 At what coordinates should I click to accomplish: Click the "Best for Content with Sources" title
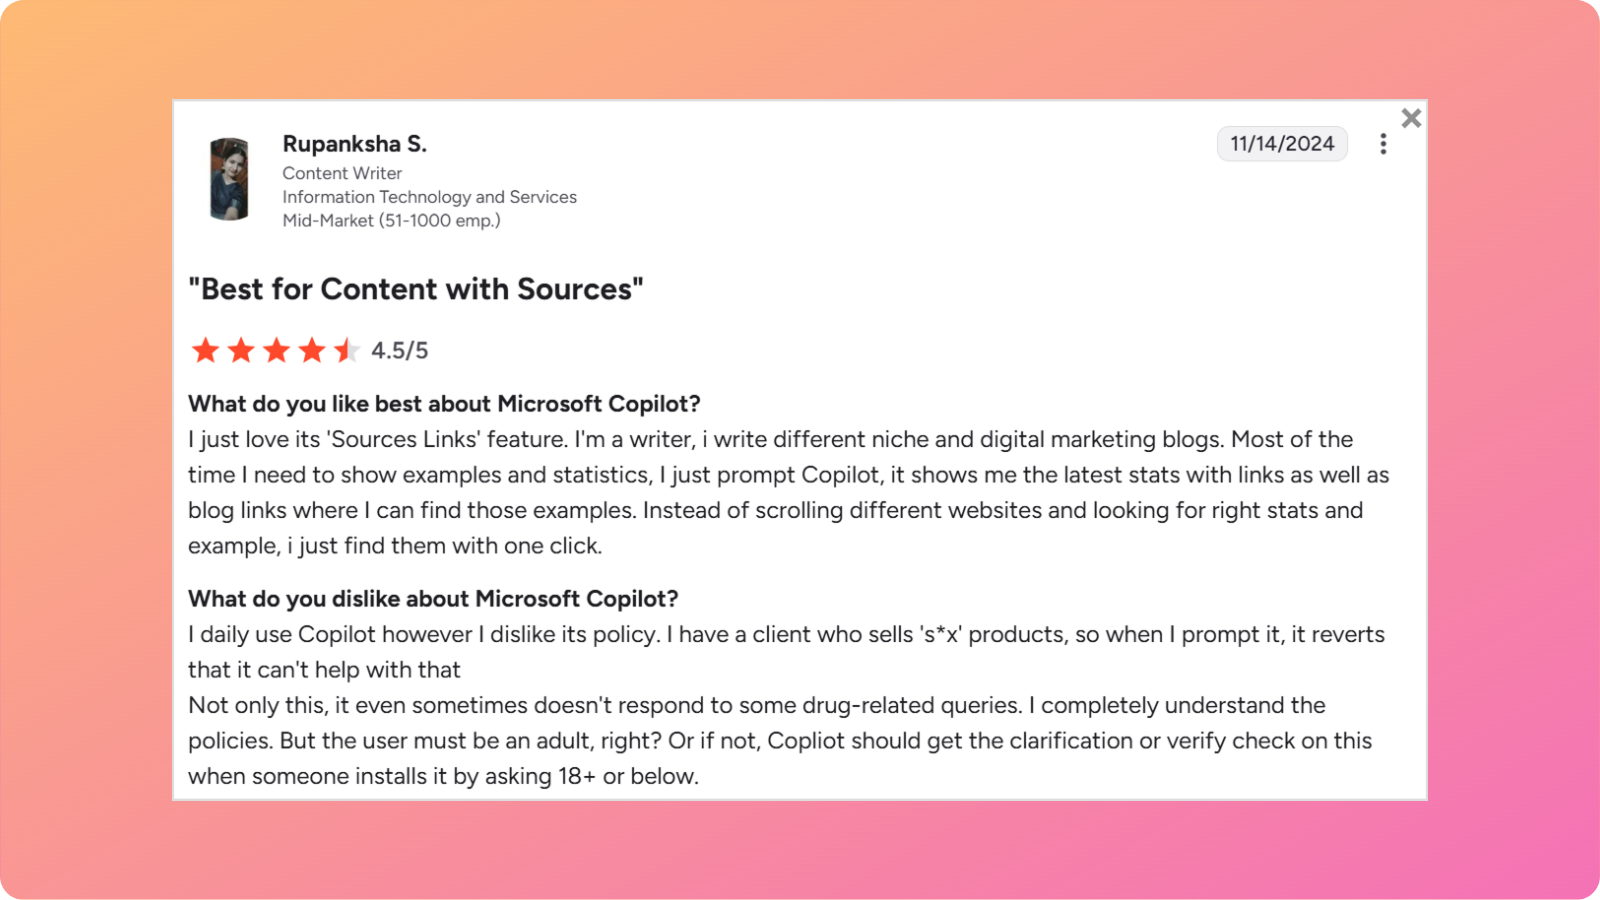416,289
